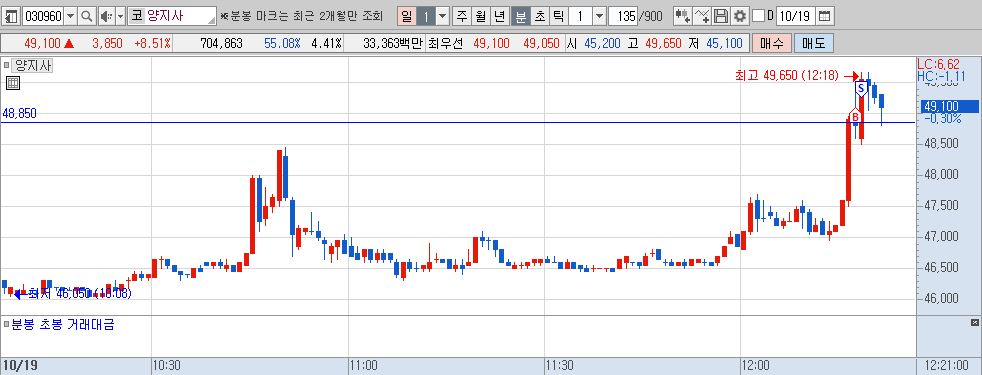
Task: Click the 135 candle count field
Action: click(623, 16)
